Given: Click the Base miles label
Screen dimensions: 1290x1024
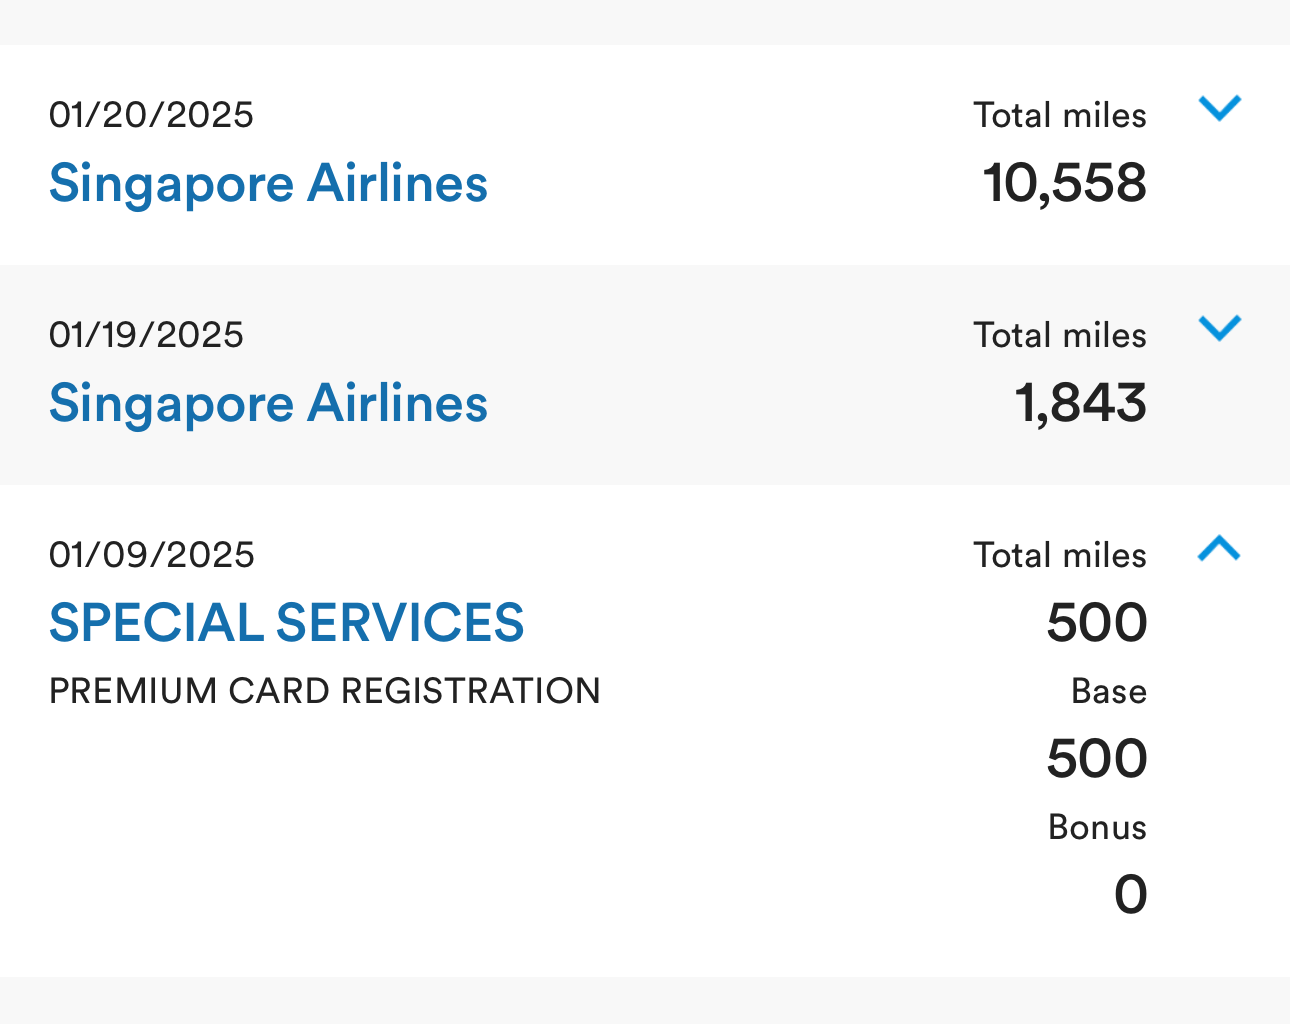Looking at the screenshot, I should (1108, 692).
